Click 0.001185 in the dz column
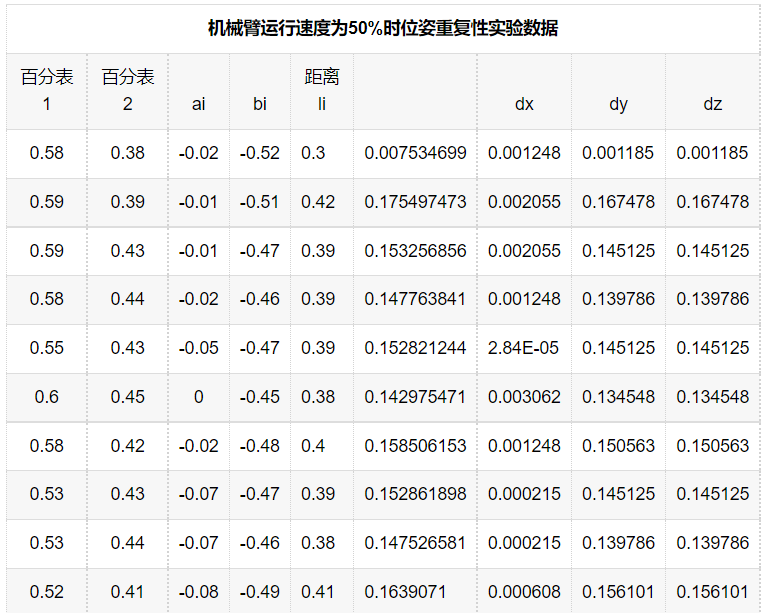 point(712,153)
